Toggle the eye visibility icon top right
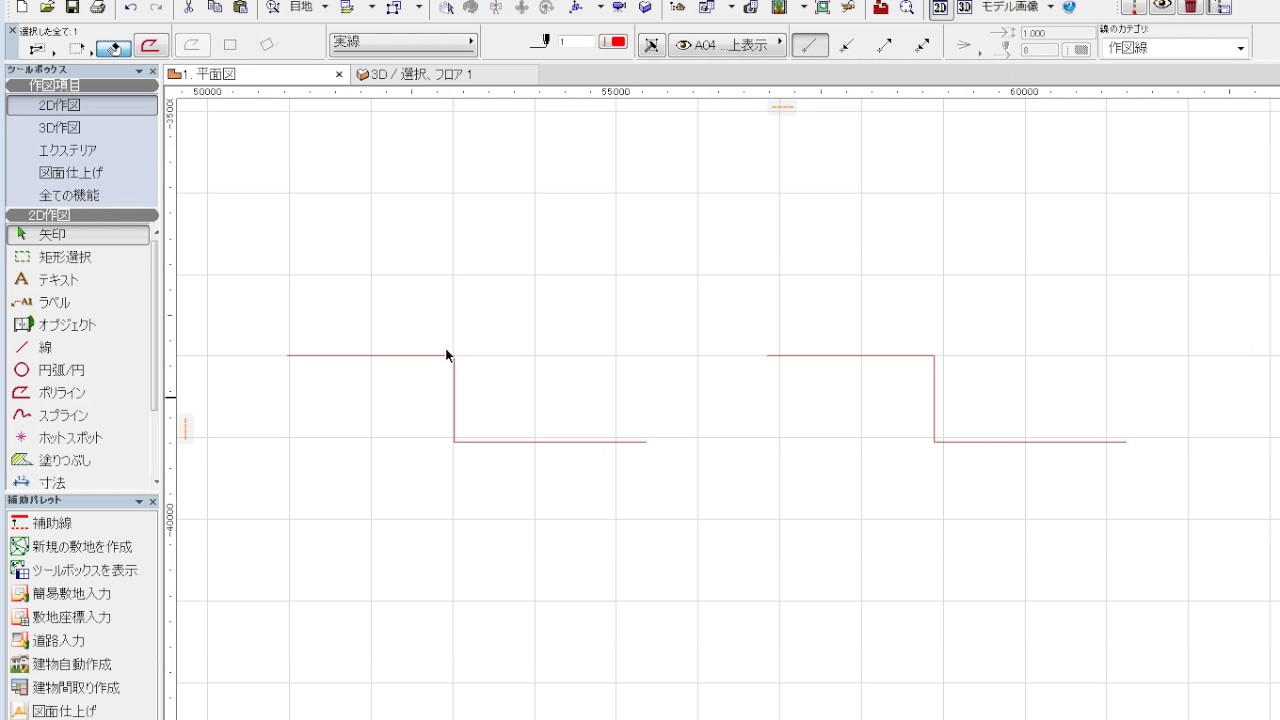This screenshot has width=1280, height=720. coord(1162,7)
